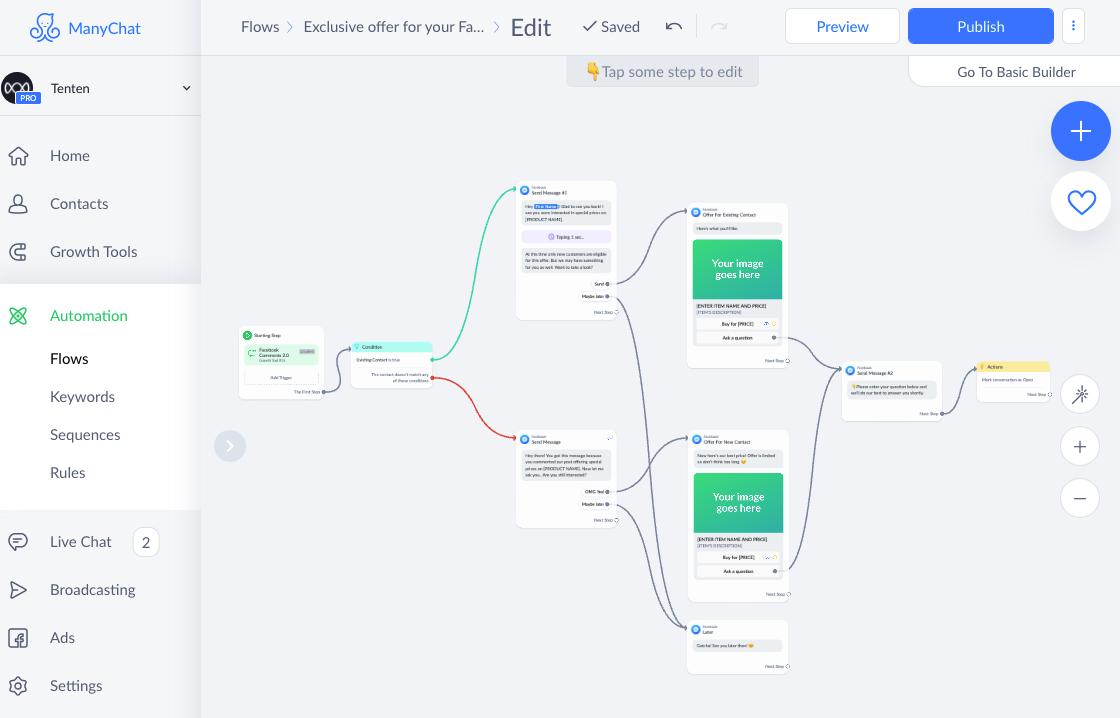Click Add Trigger in Starting Step
Viewport: 1120px width, 718px height.
click(281, 377)
